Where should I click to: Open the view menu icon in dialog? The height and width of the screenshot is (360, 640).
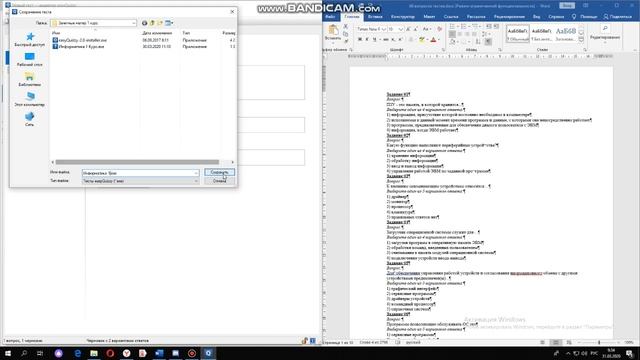pos(169,23)
